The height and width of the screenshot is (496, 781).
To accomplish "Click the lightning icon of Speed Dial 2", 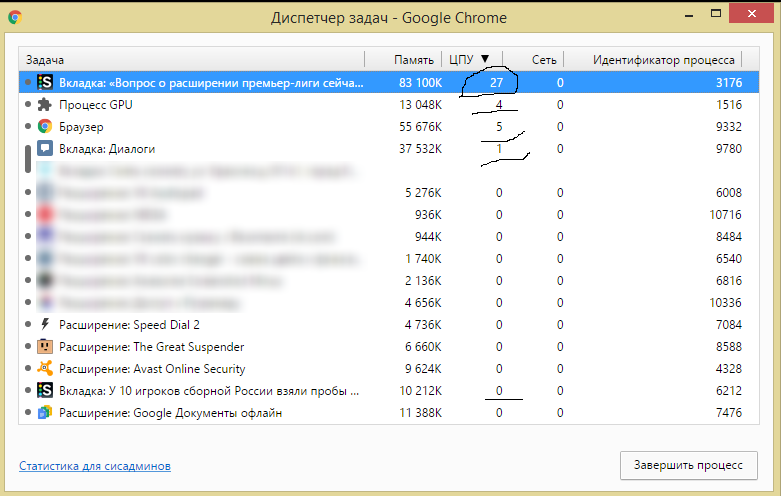I will tap(45, 325).
